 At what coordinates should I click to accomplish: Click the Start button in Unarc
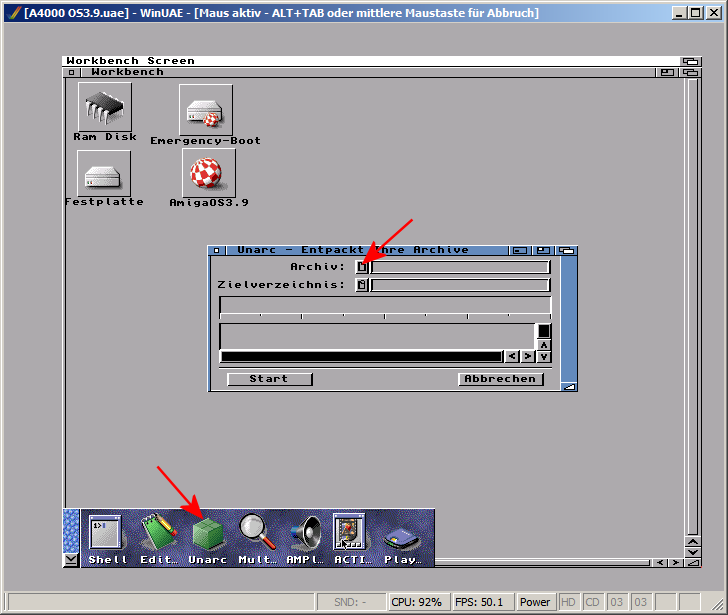pos(269,379)
